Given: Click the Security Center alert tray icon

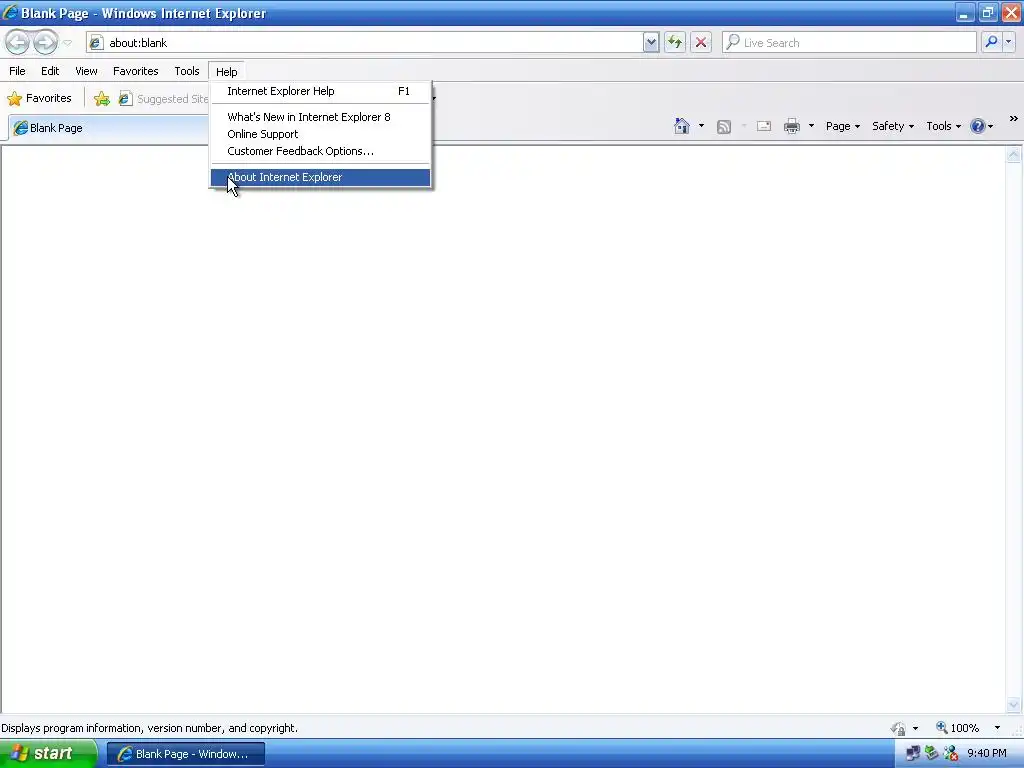Looking at the screenshot, I should [951, 754].
